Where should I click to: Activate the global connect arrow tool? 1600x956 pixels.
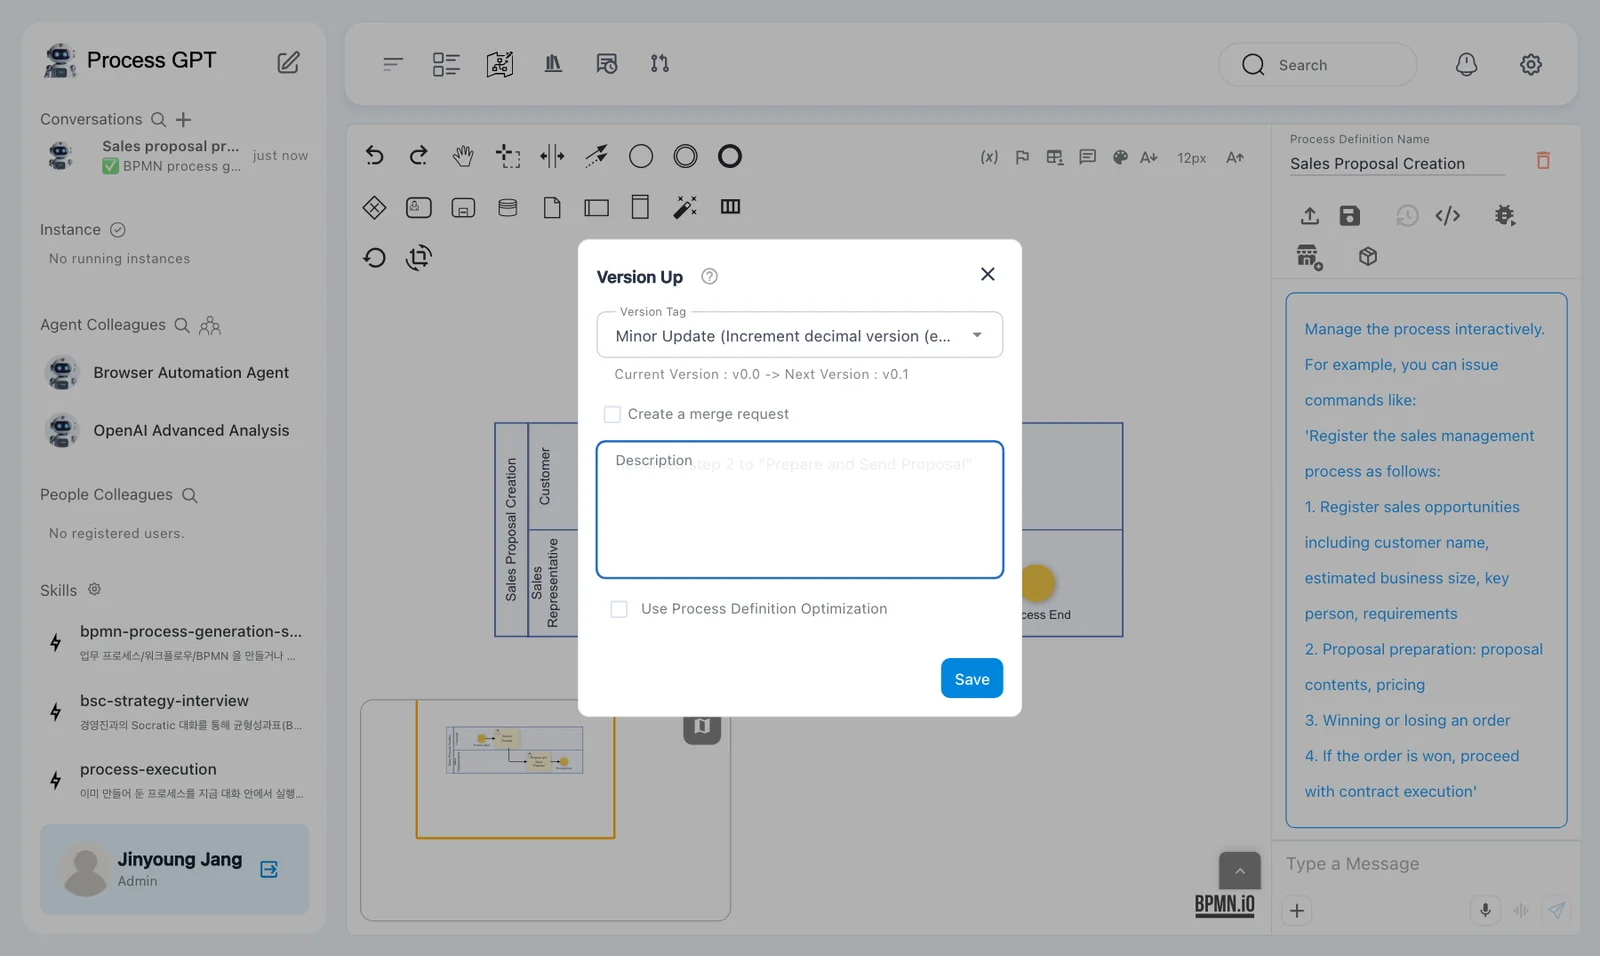pos(597,156)
